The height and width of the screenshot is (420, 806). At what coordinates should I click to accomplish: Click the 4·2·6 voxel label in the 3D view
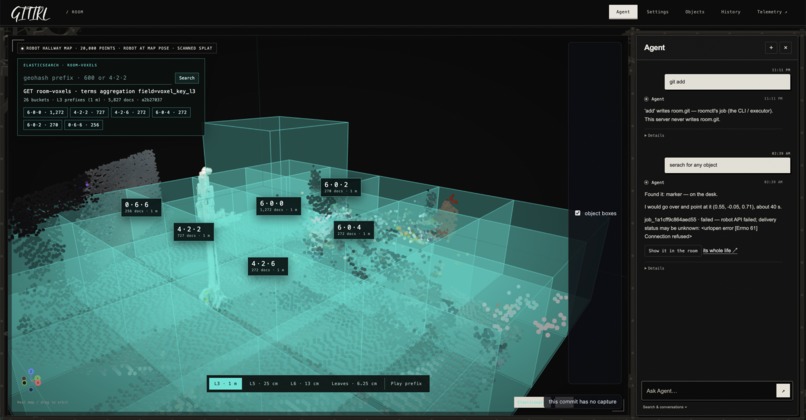coord(268,266)
